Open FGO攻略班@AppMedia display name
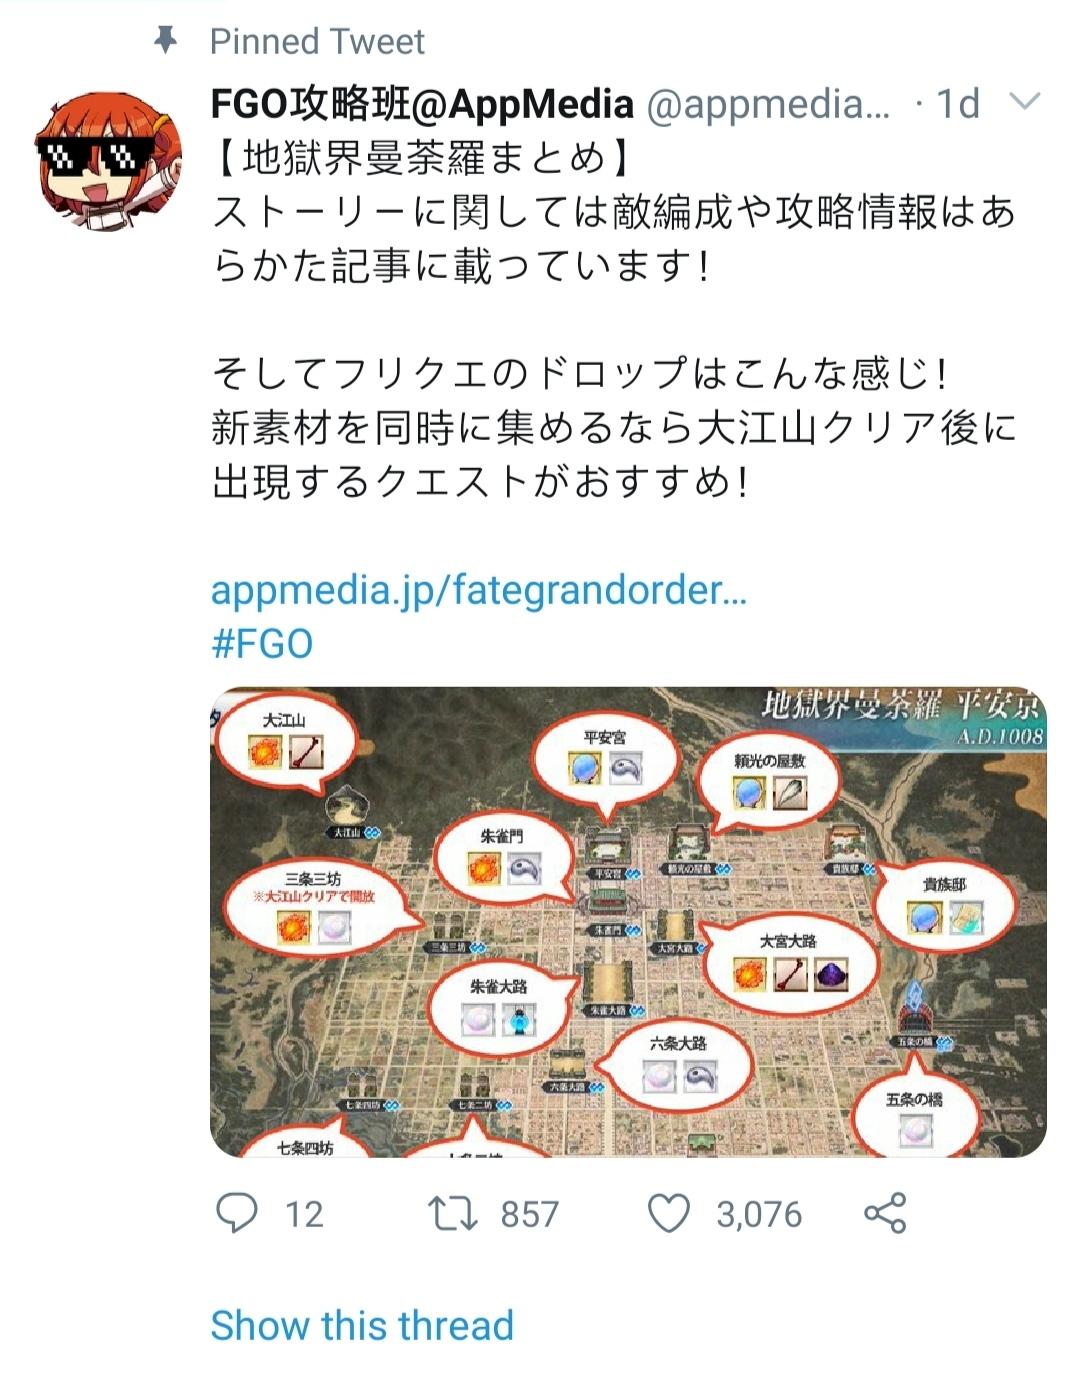Image resolution: width=1080 pixels, height=1375 pixels. coord(422,103)
